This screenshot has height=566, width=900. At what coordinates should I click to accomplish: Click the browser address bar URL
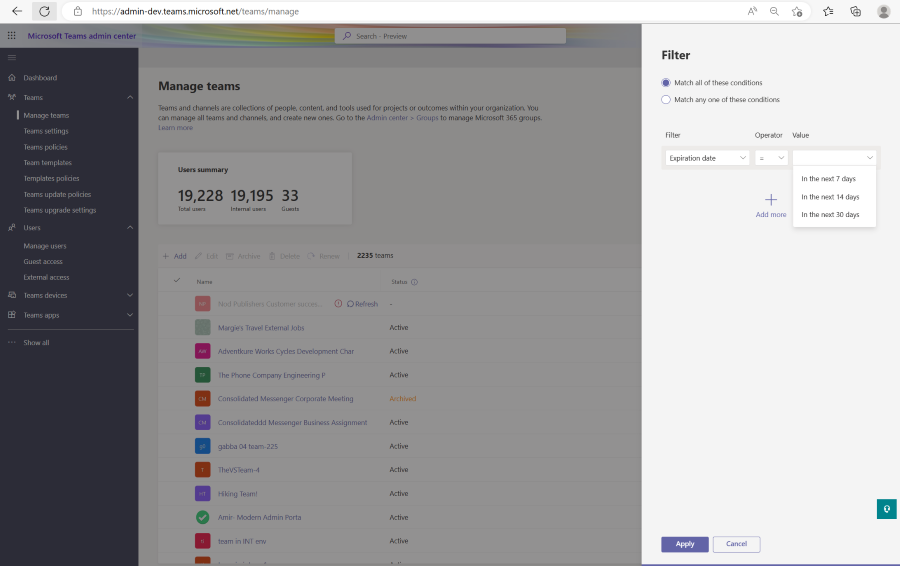point(195,11)
